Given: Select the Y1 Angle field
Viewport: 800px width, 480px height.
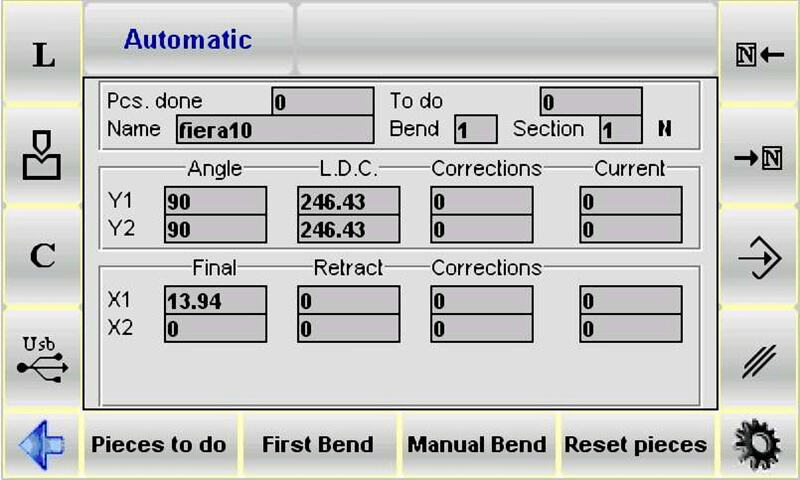Looking at the screenshot, I should (215, 201).
